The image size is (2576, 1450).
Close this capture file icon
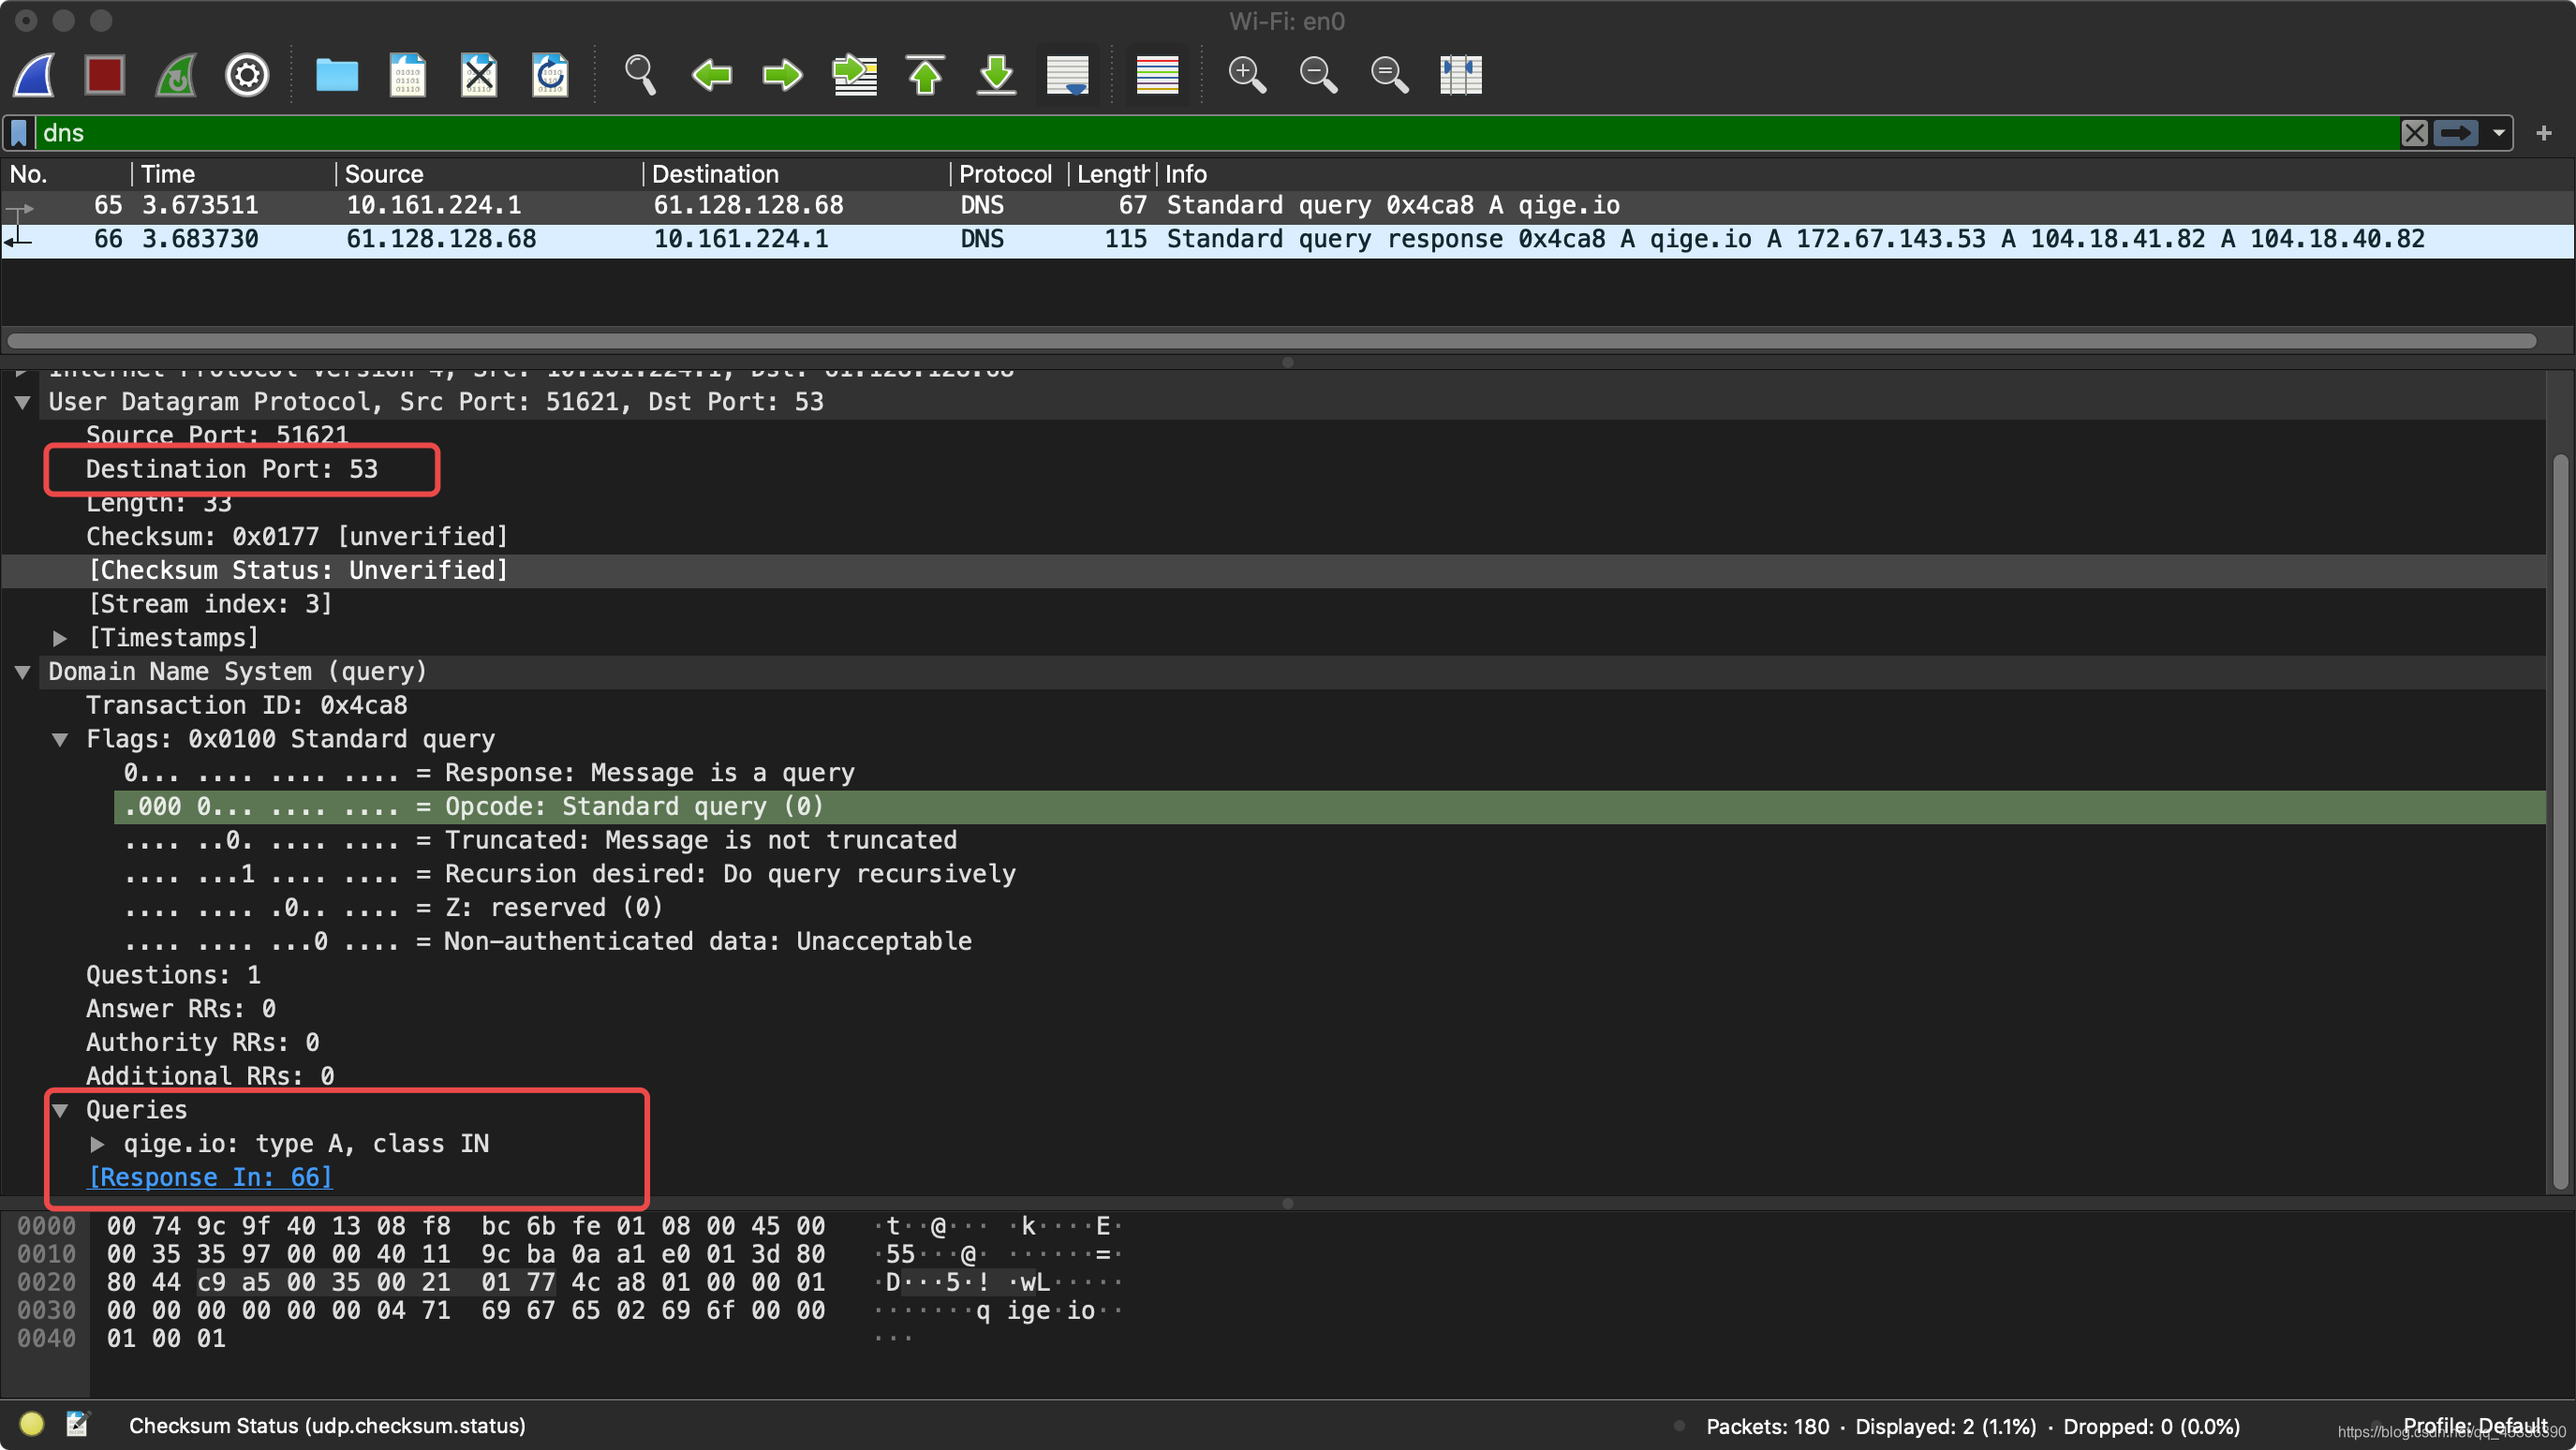479,75
